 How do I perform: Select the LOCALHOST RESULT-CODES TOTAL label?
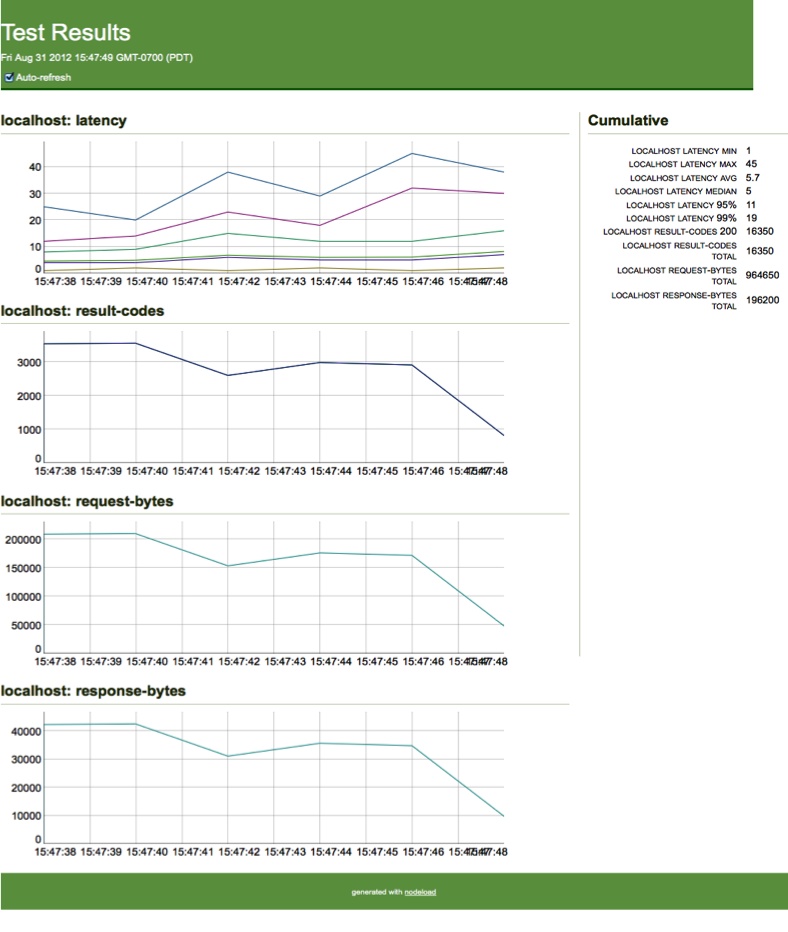click(679, 251)
